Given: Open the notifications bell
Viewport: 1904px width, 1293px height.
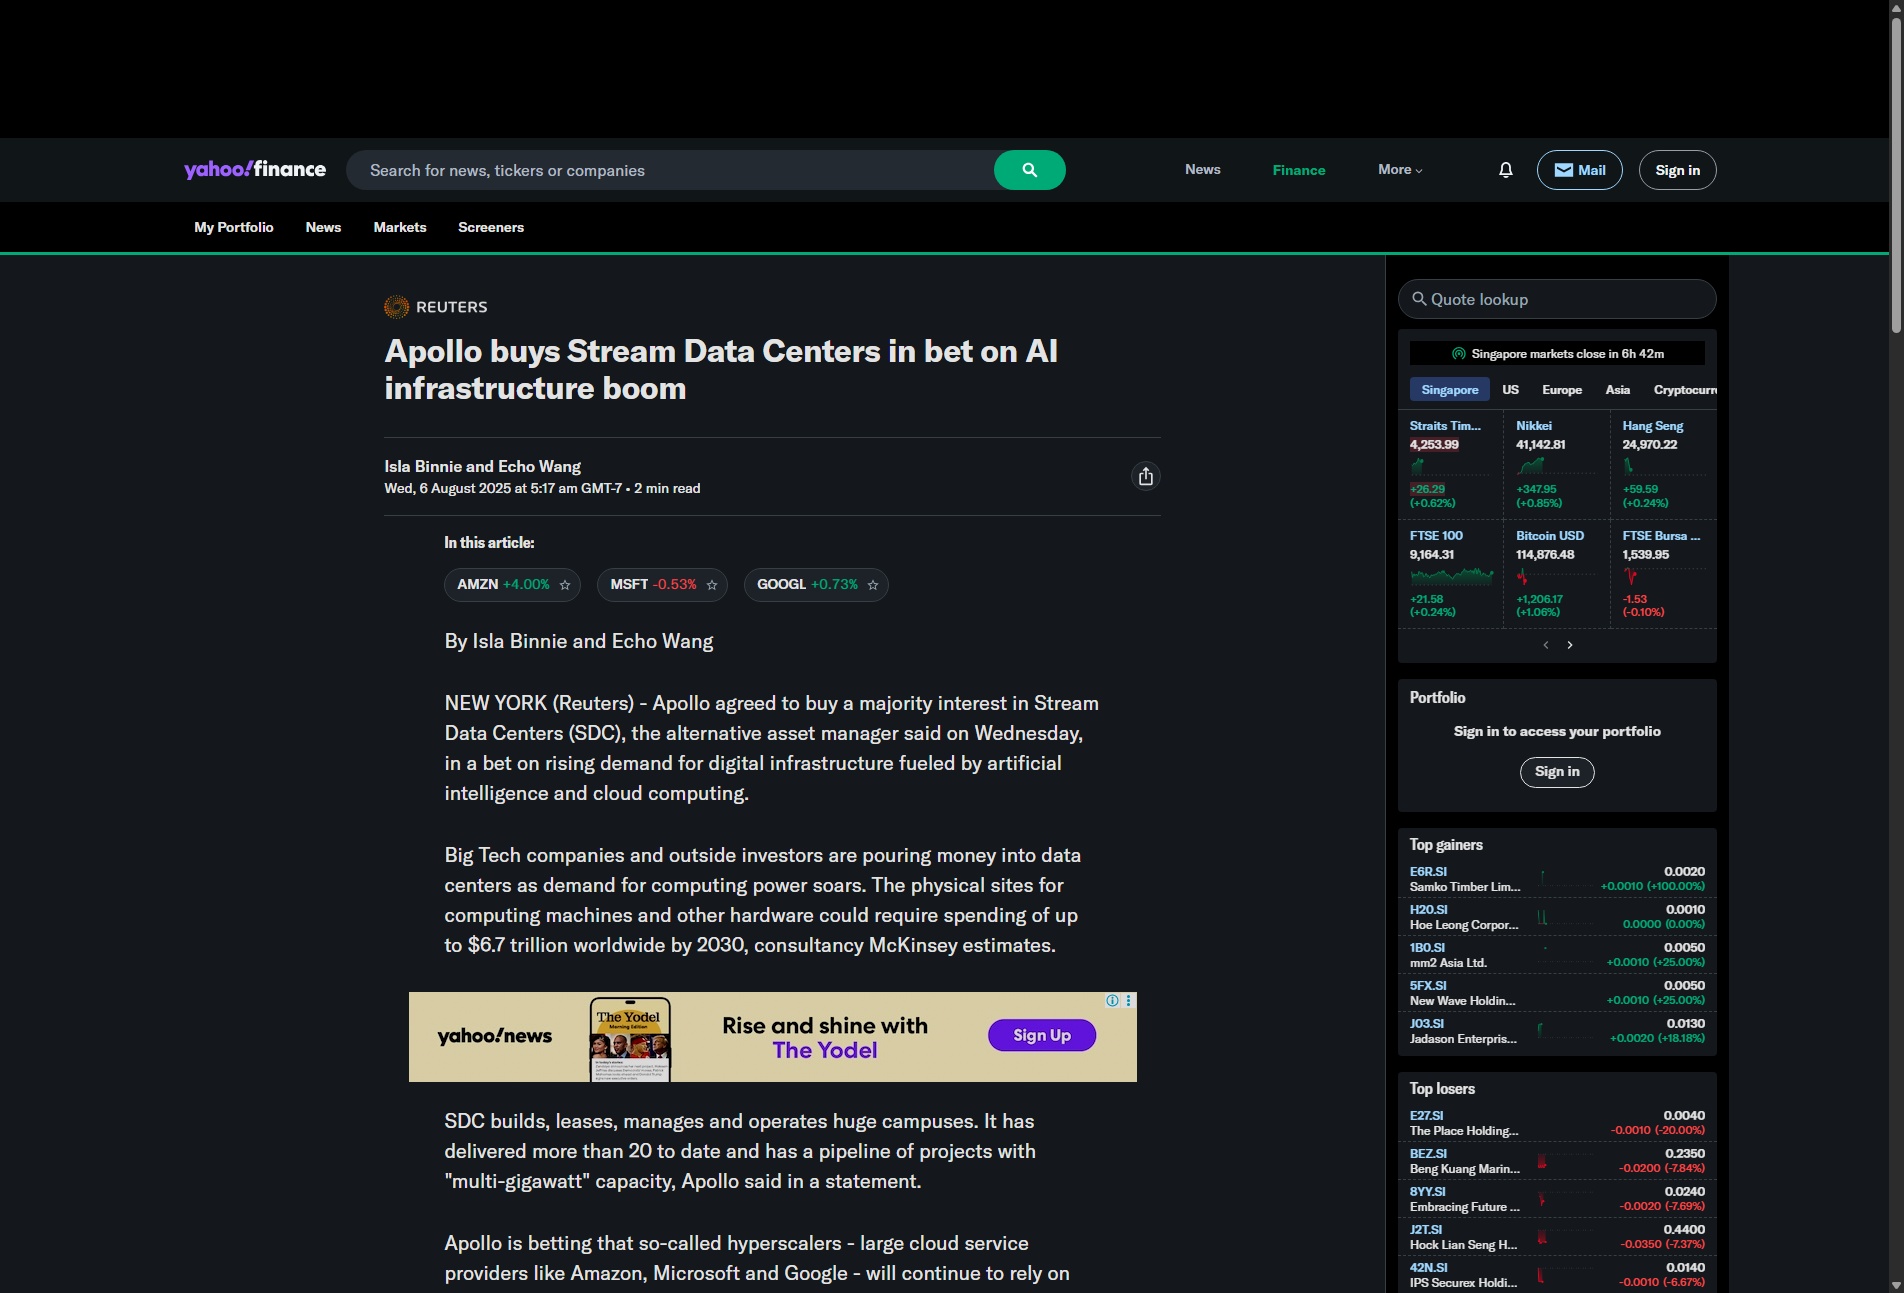Looking at the screenshot, I should 1505,170.
